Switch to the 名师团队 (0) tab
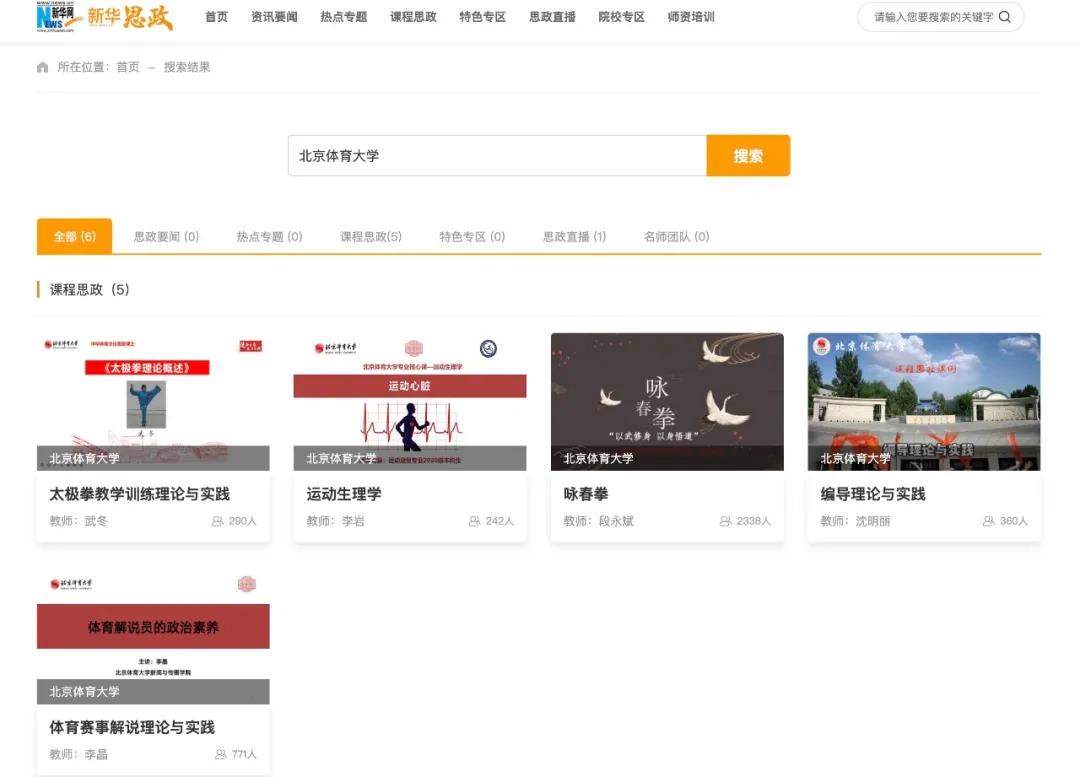Image resolution: width=1080 pixels, height=777 pixels. click(x=676, y=236)
